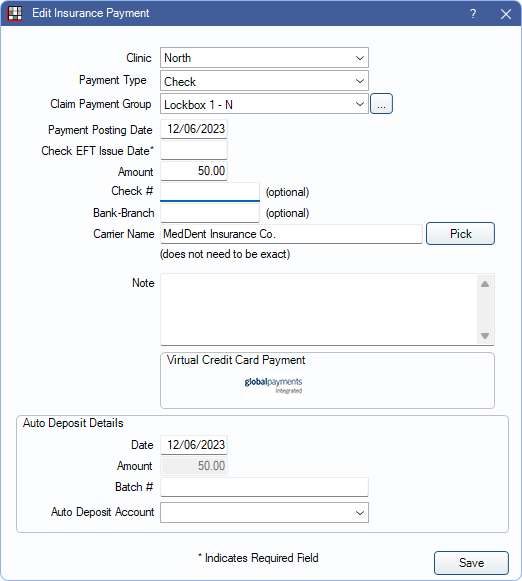Screen dimensions: 522x581
Task: Select the Bank-Branch input field
Action: pyautogui.click(x=210, y=213)
